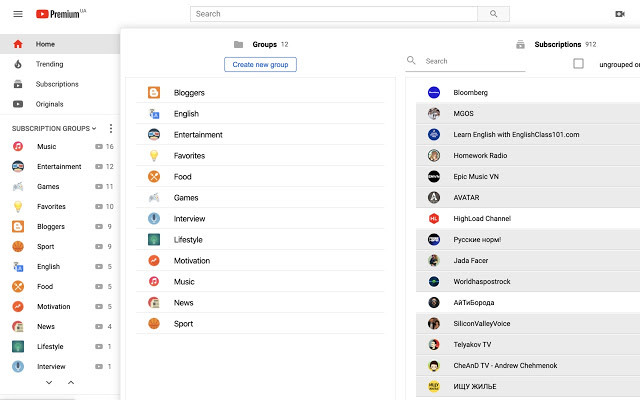640x400 pixels.
Task: Click the Subscriptions header icon
Action: coord(520,44)
